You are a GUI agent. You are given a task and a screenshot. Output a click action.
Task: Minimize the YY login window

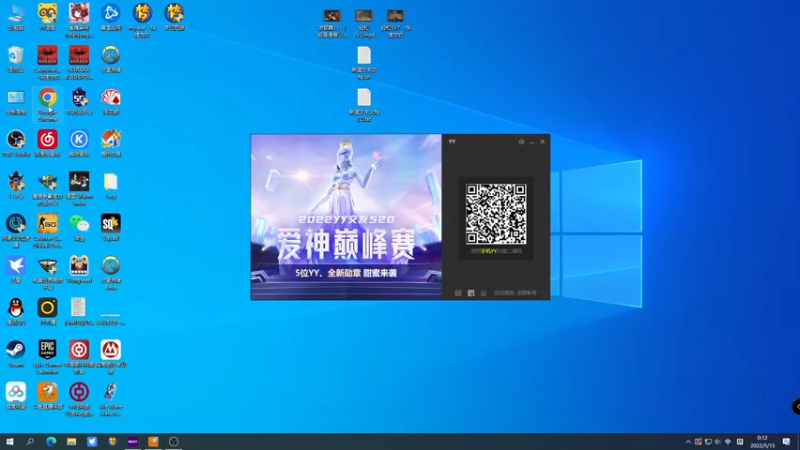(x=532, y=142)
